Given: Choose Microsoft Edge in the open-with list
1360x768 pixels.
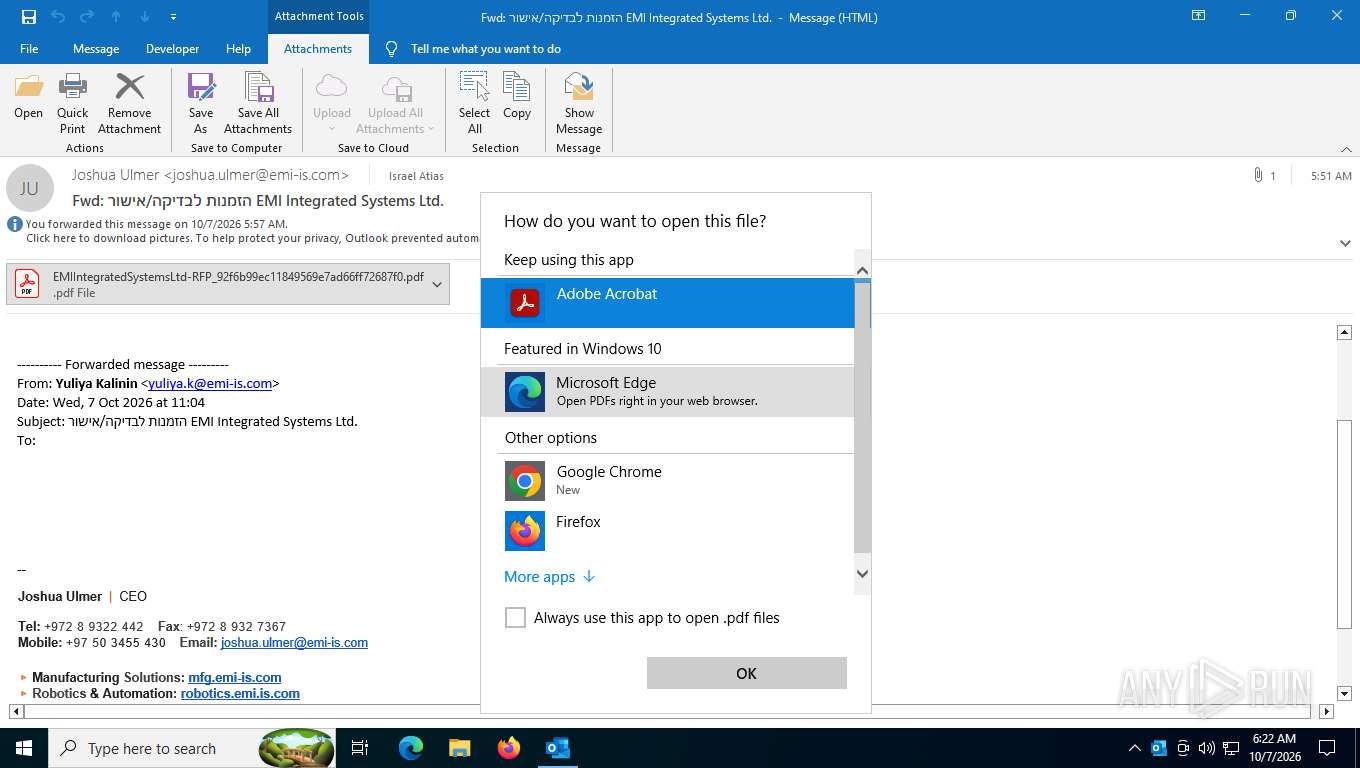Looking at the screenshot, I should (668, 391).
